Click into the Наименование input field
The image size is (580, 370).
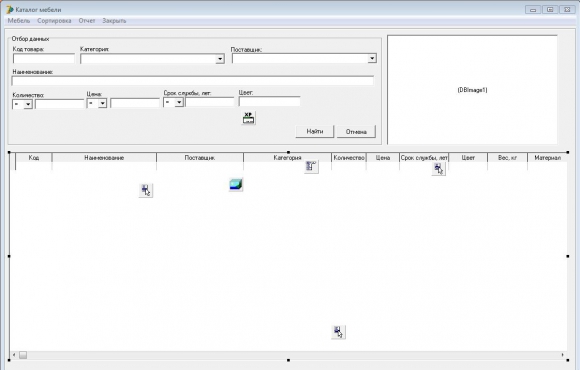(x=193, y=81)
